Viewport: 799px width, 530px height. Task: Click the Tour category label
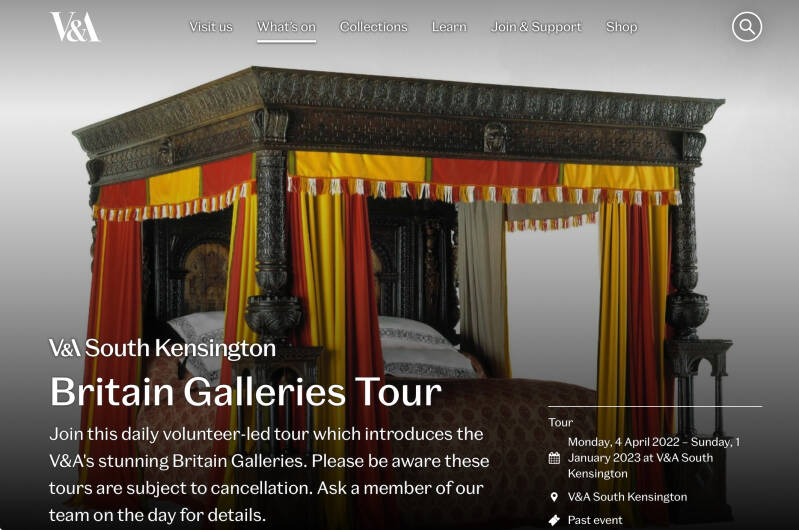561,422
